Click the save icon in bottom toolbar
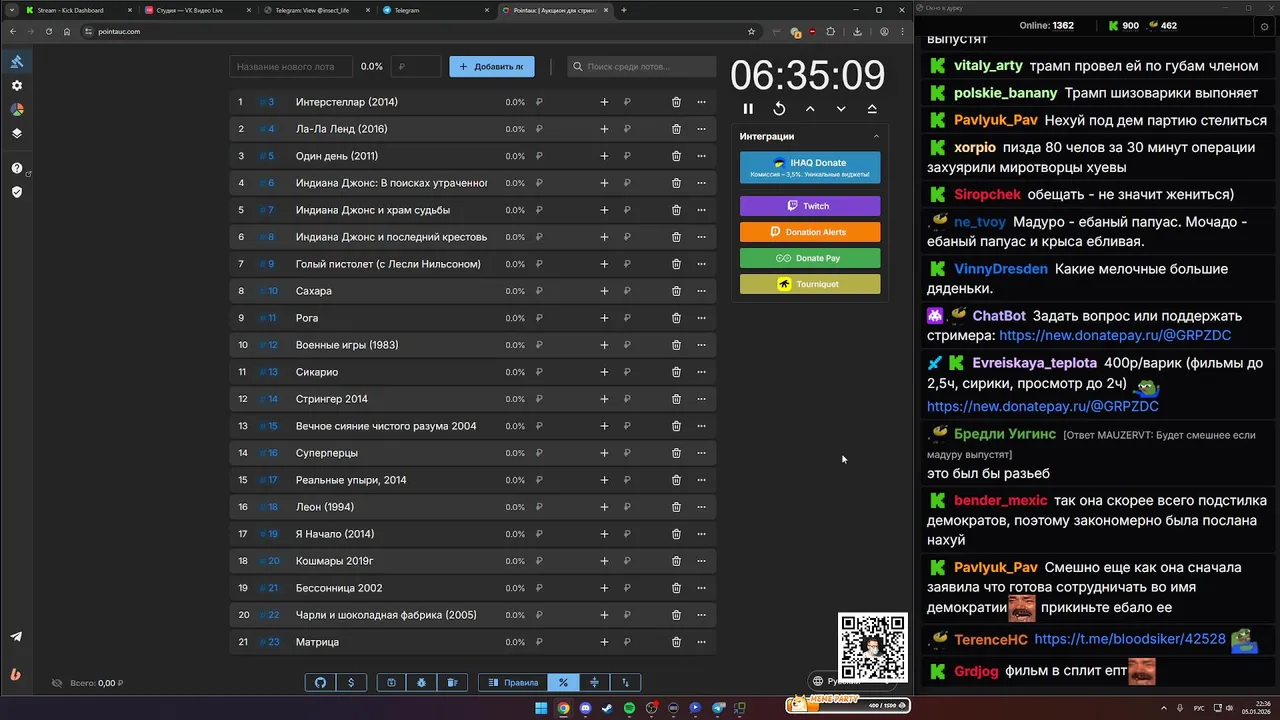The image size is (1280, 720). click(x=391, y=682)
